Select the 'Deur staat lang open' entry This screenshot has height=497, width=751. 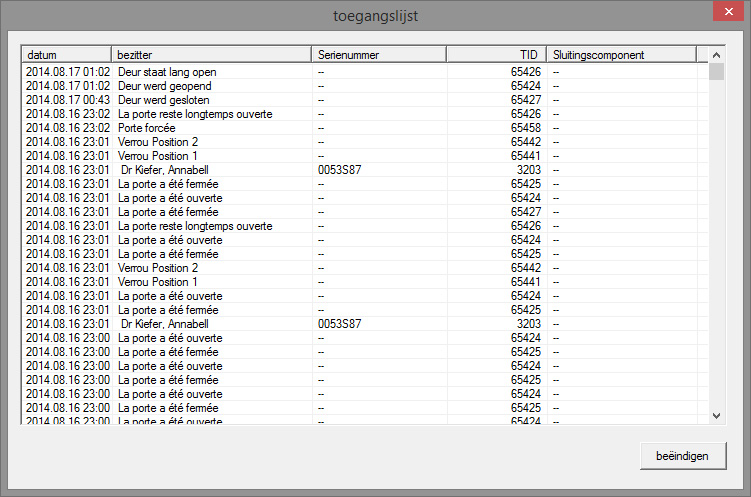coord(166,72)
